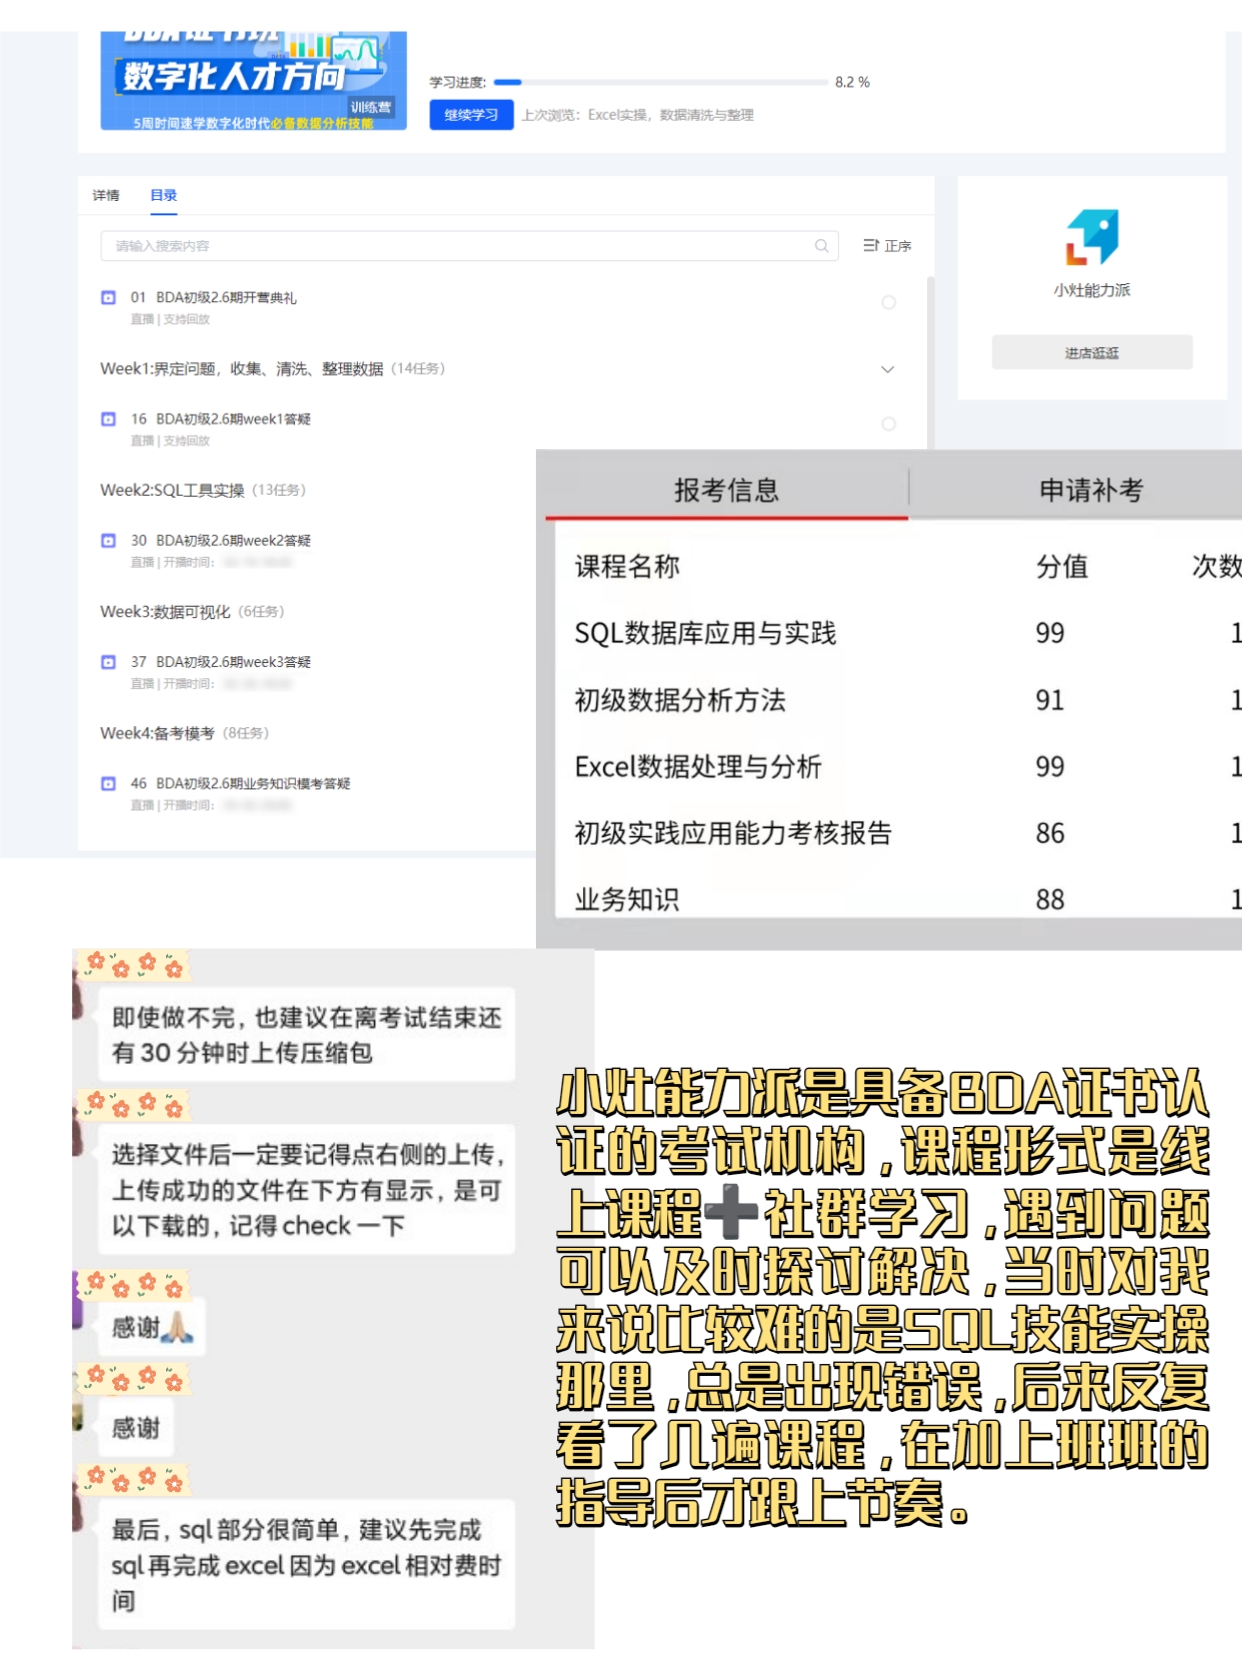Select the 申请补考 tab
The width and height of the screenshot is (1242, 1660).
(1091, 490)
